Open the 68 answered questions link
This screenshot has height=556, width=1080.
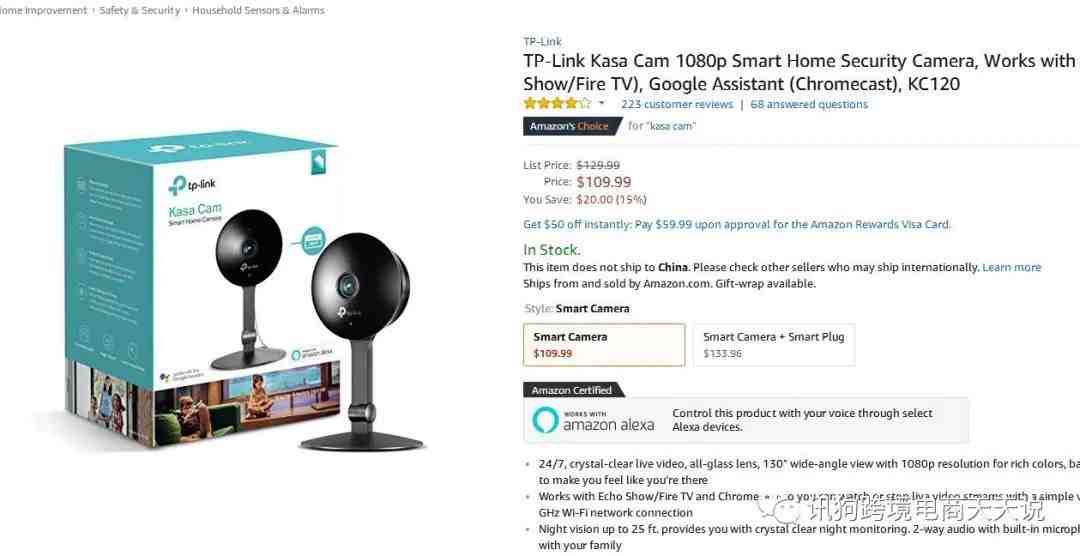coord(809,105)
